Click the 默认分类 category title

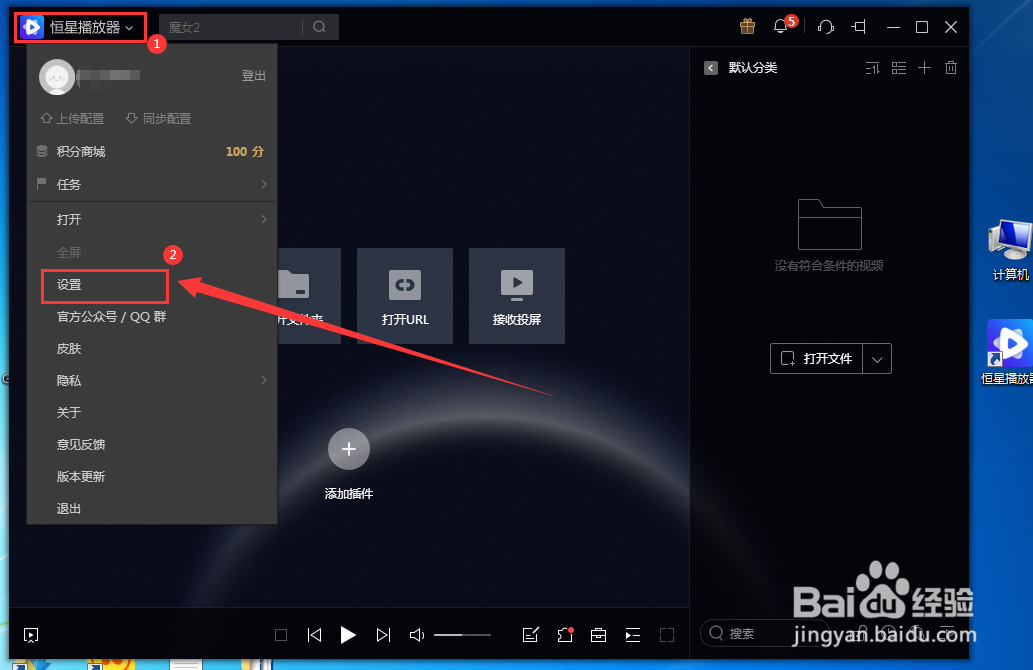(x=753, y=68)
